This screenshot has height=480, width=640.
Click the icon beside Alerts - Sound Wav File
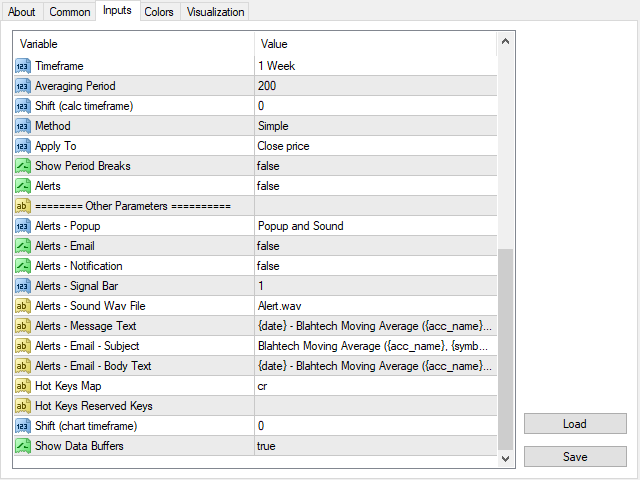pyautogui.click(x=23, y=306)
